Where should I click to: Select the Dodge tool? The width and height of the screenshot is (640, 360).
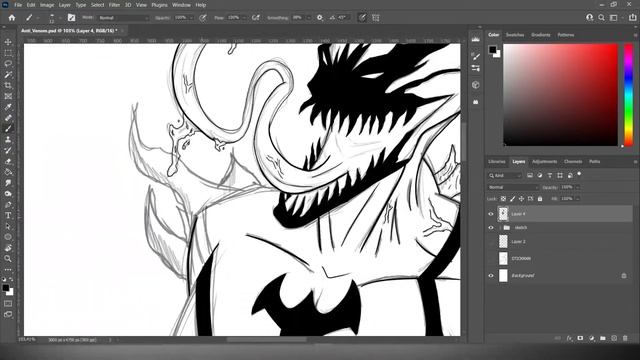(x=8, y=193)
